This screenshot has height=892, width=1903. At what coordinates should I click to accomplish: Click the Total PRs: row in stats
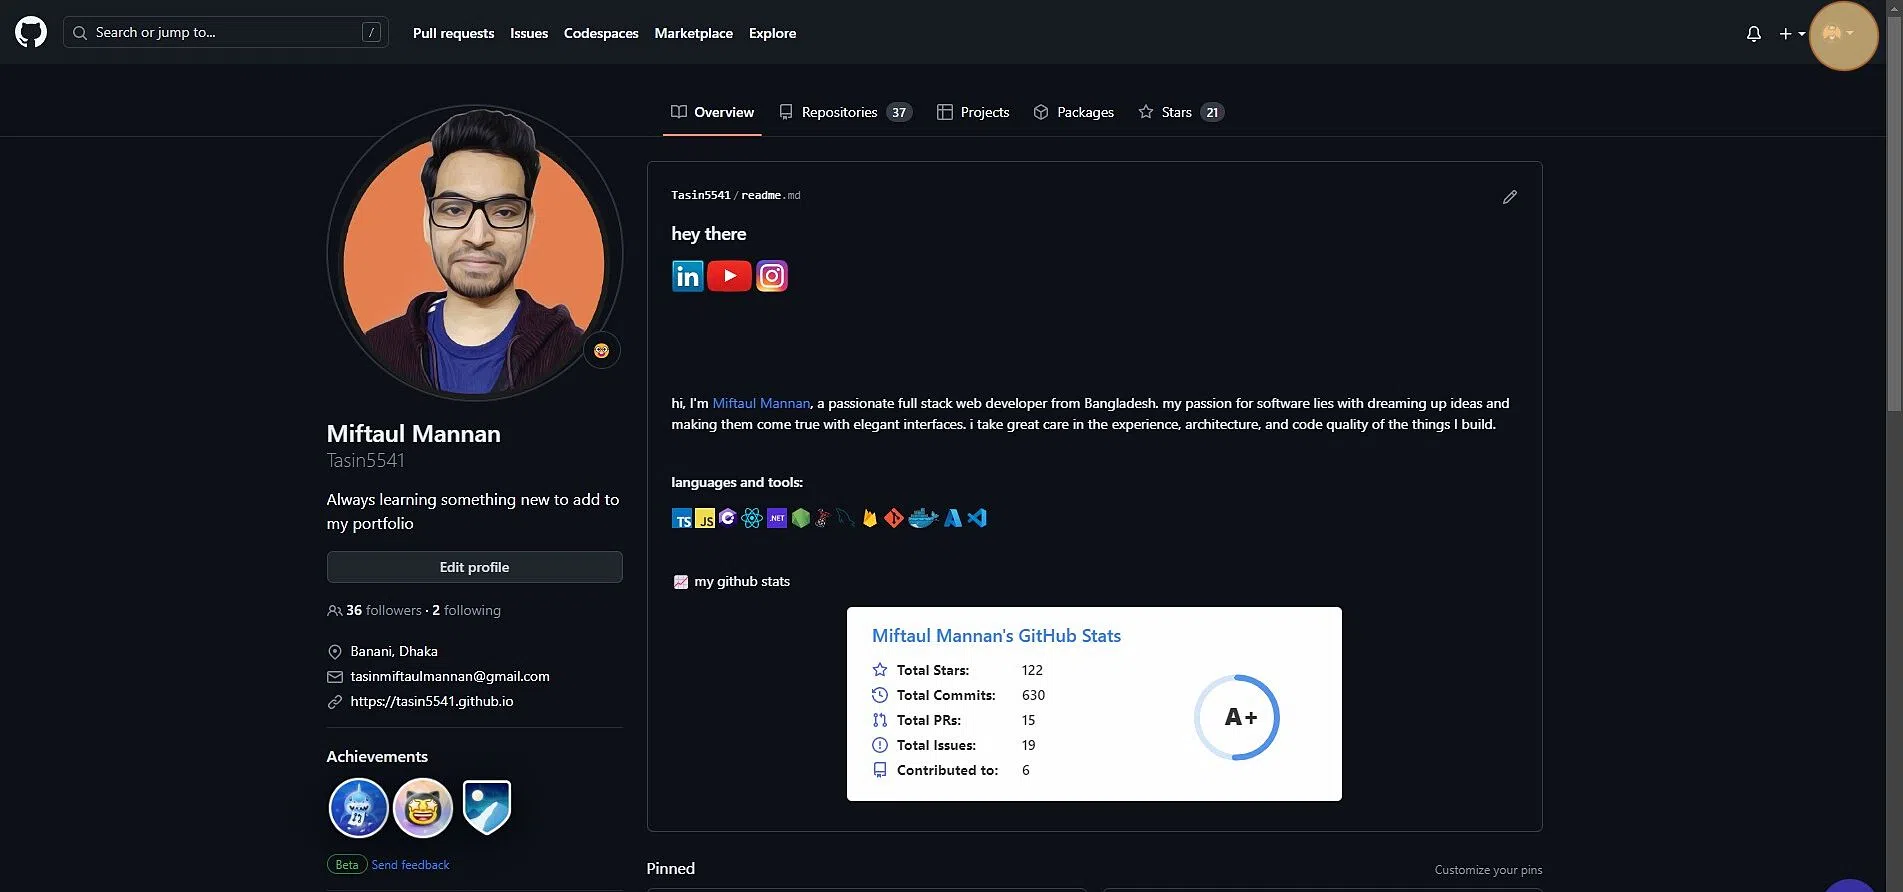tap(954, 720)
